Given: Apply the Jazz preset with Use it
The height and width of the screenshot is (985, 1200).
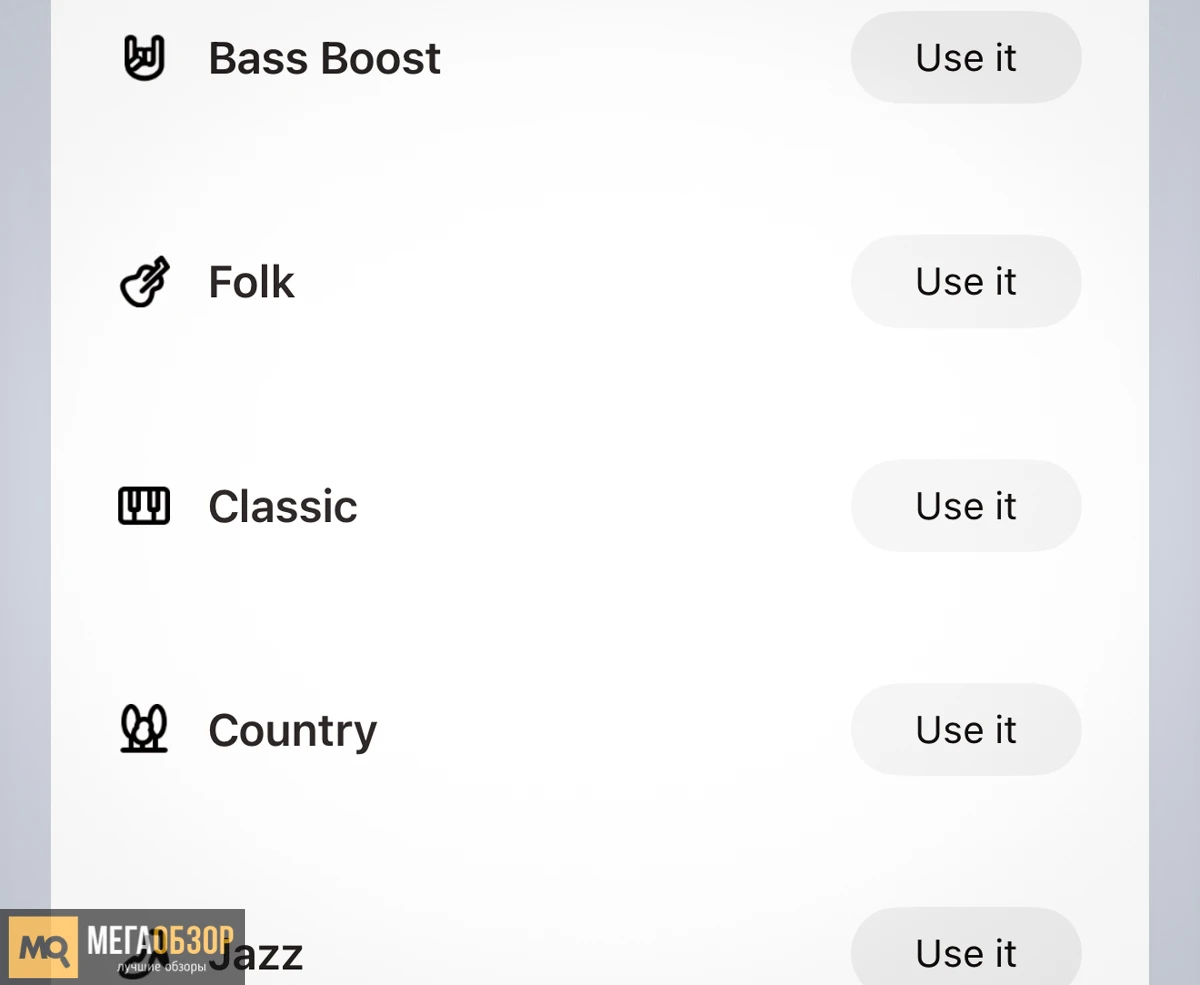Looking at the screenshot, I should (966, 948).
